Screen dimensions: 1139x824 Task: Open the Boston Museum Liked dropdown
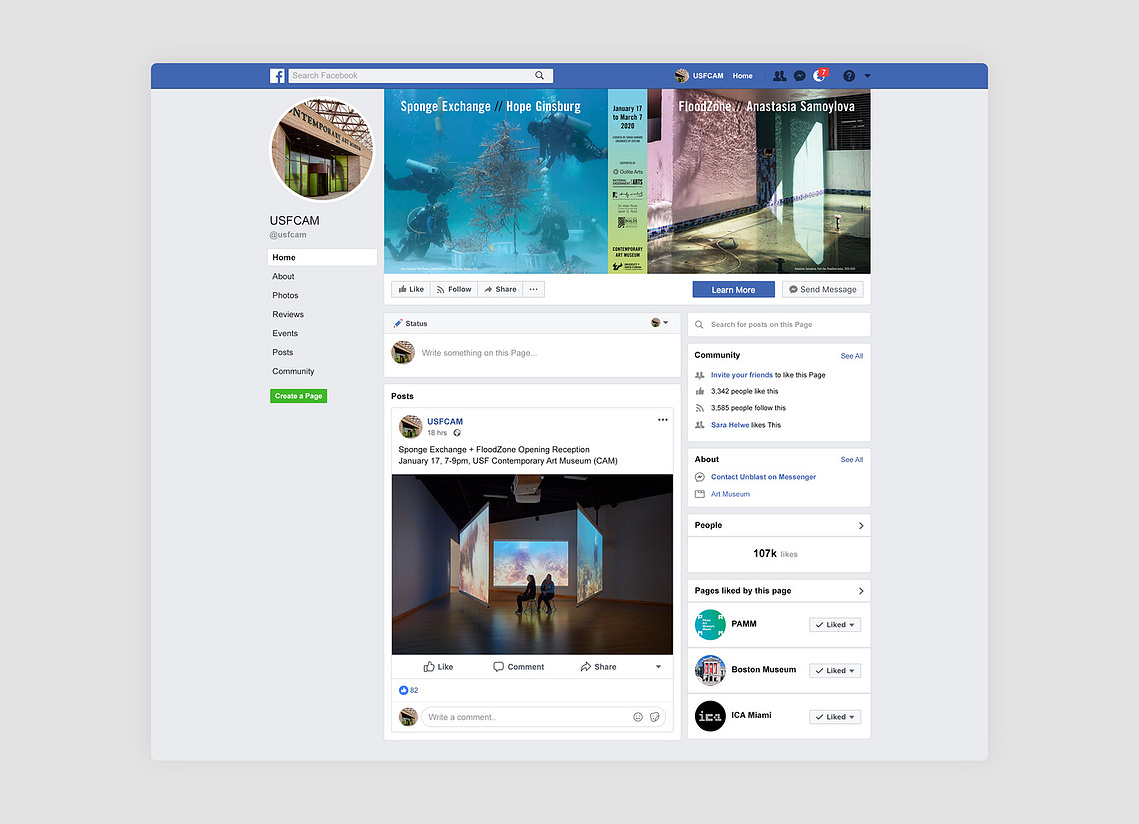[x=835, y=671]
